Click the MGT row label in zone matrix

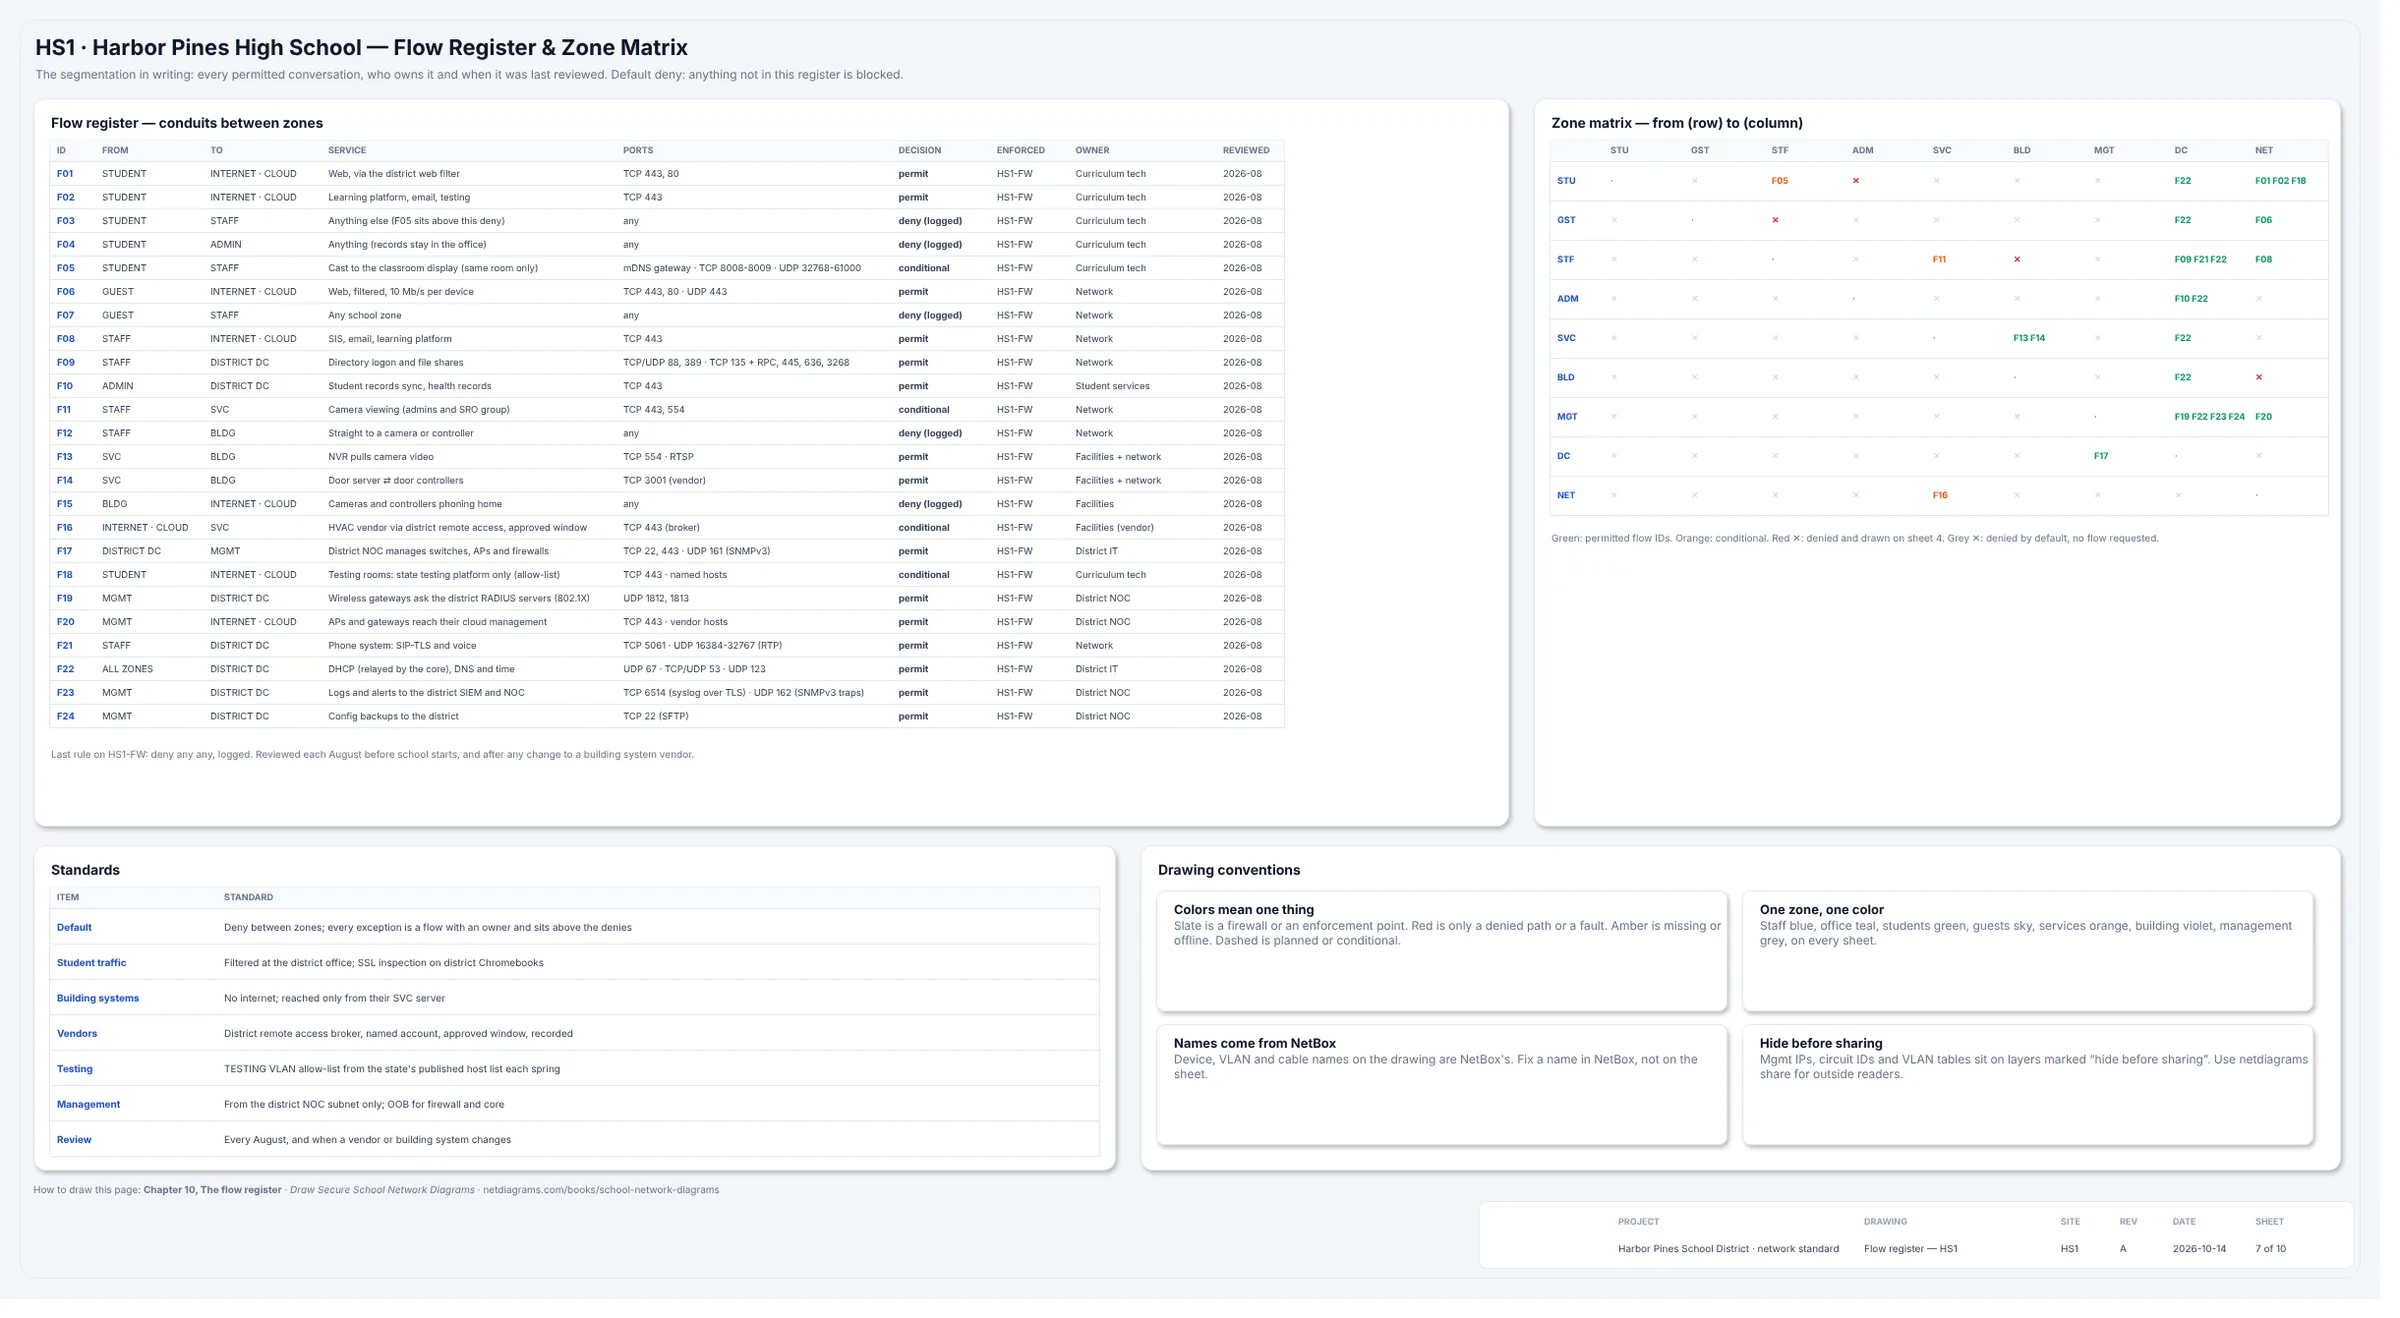(1567, 417)
